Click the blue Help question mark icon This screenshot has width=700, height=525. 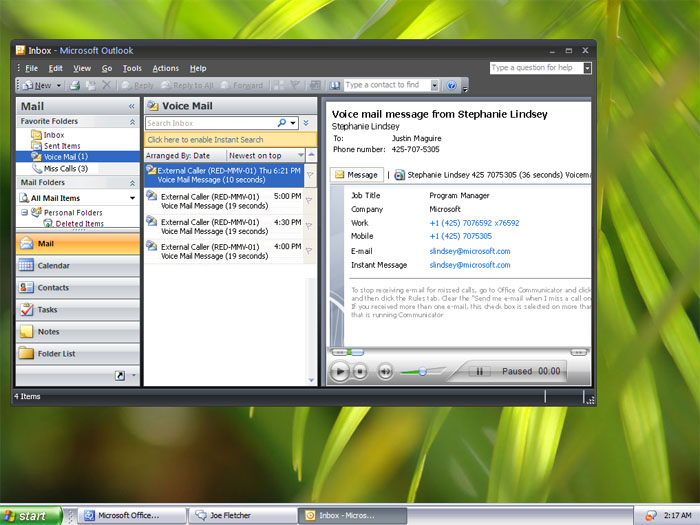point(451,85)
